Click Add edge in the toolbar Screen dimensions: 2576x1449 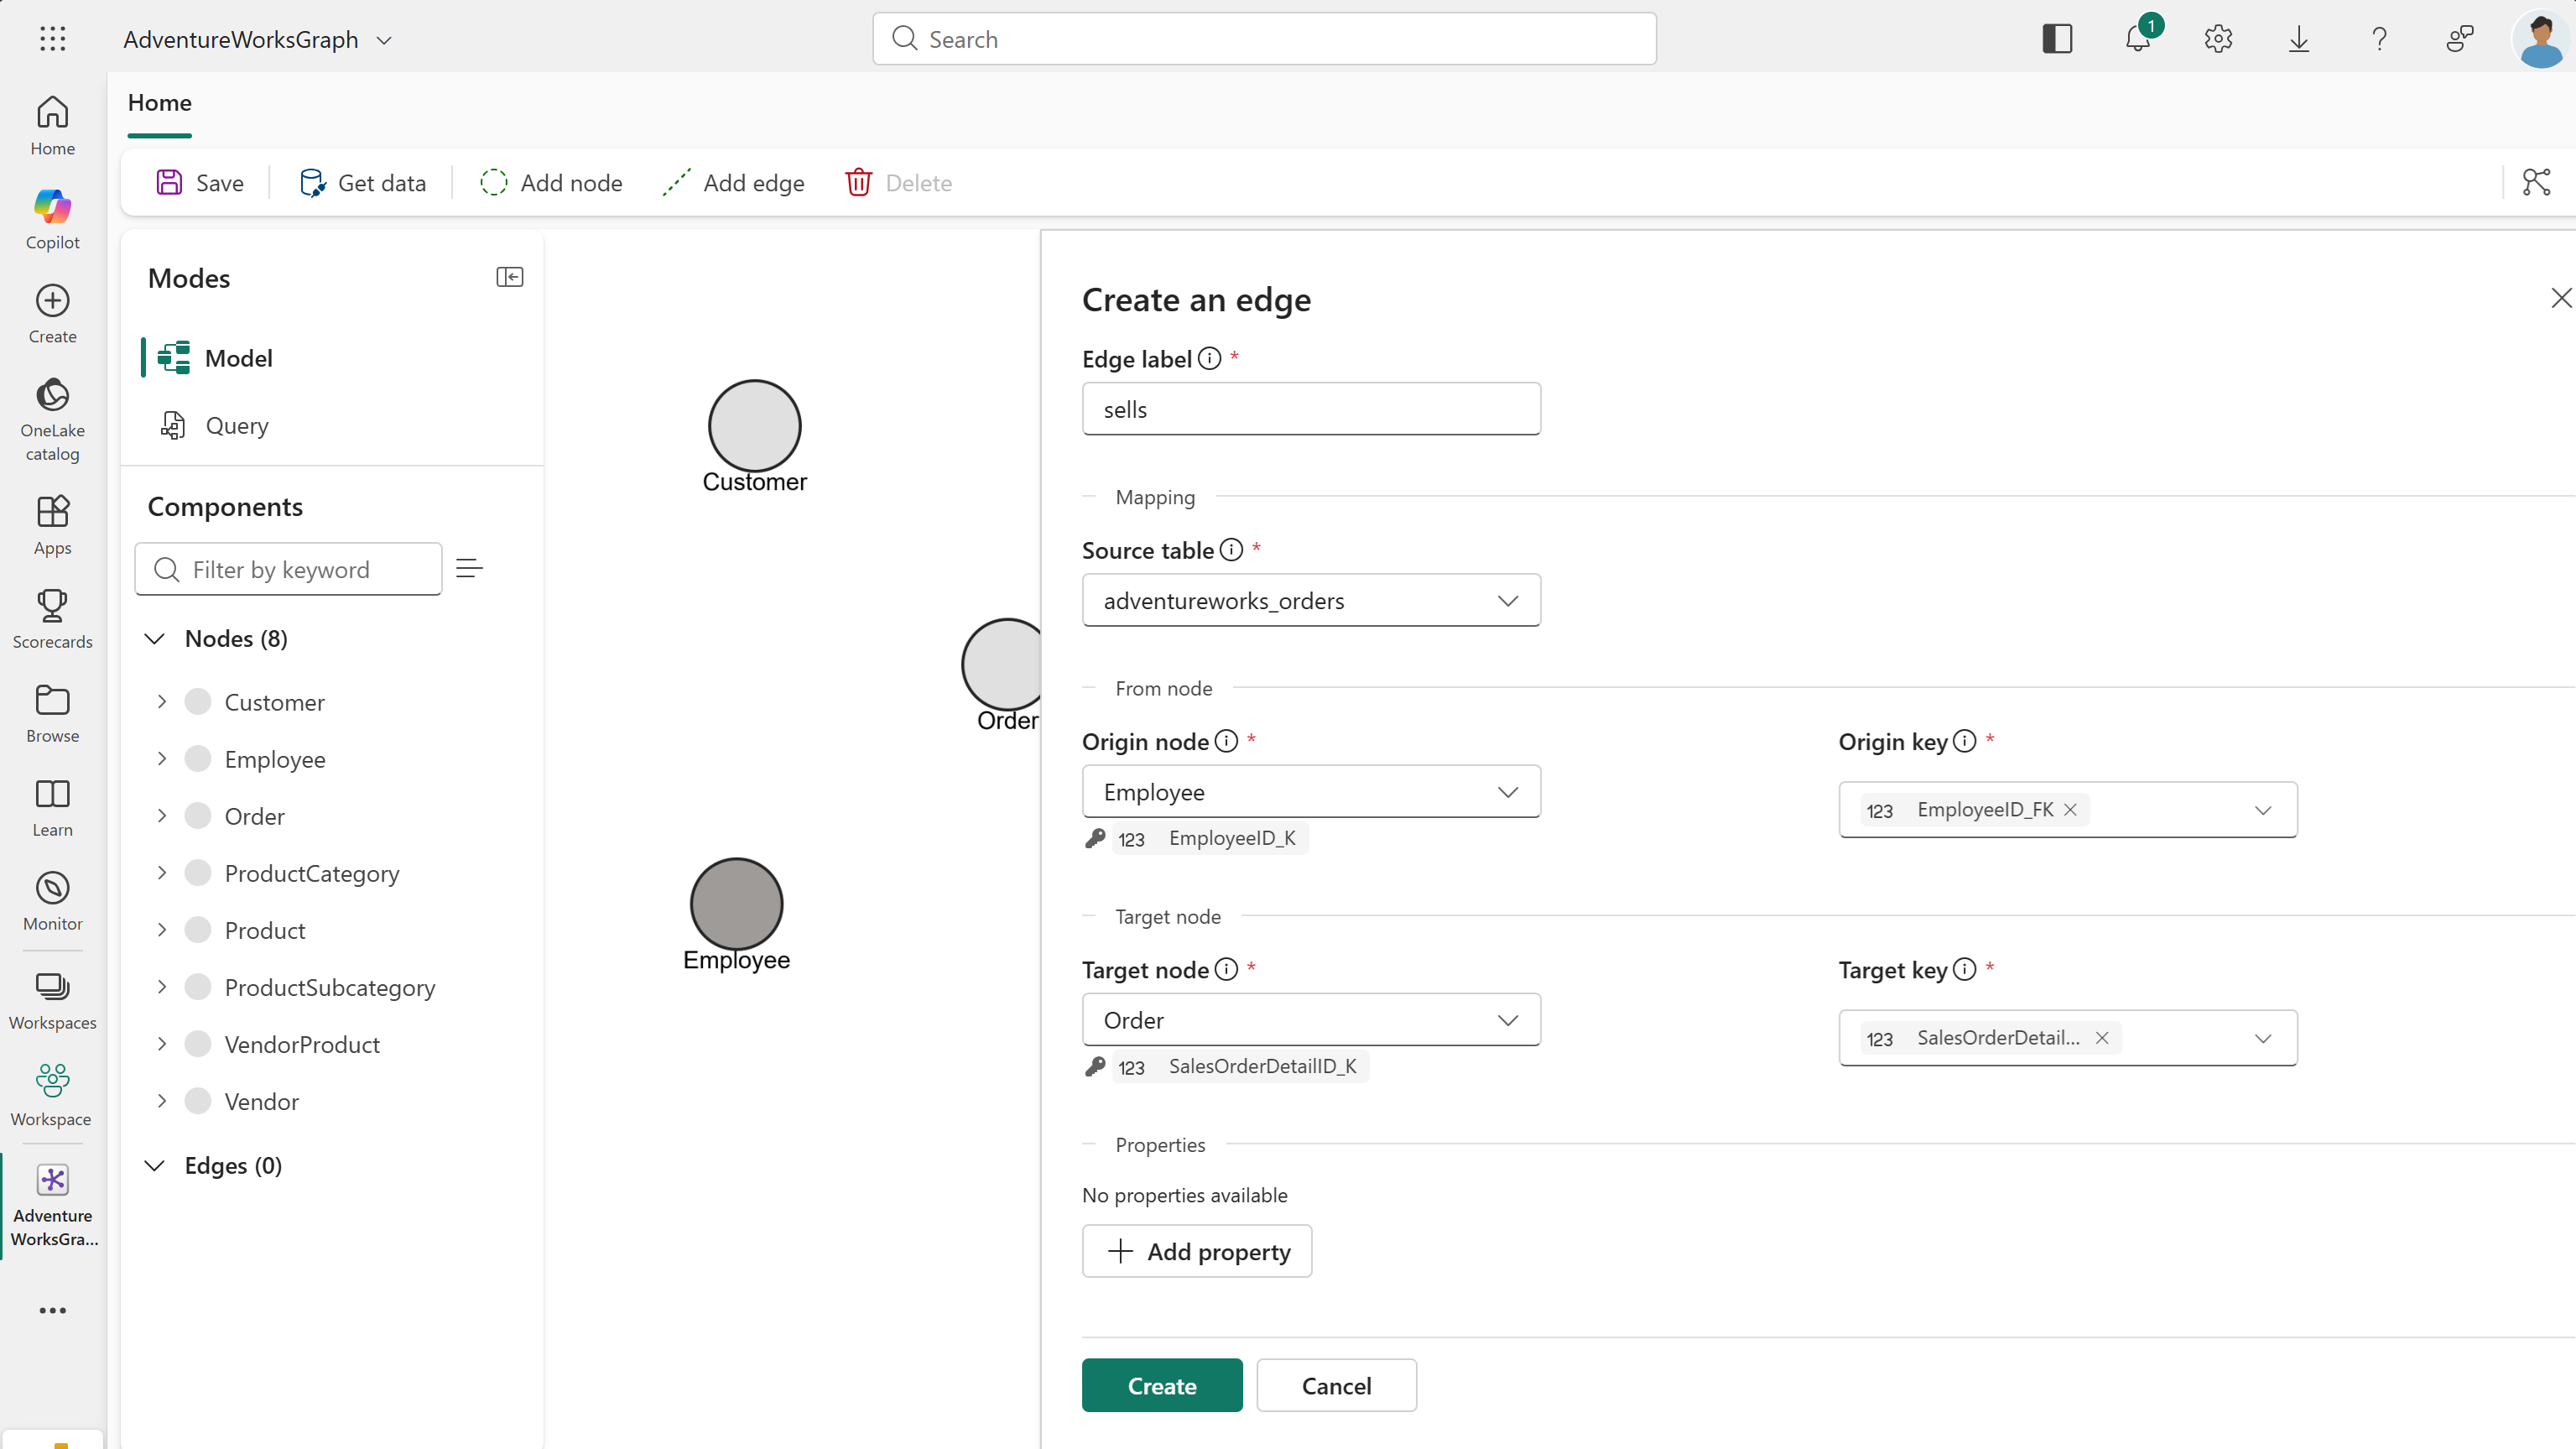pyautogui.click(x=733, y=182)
